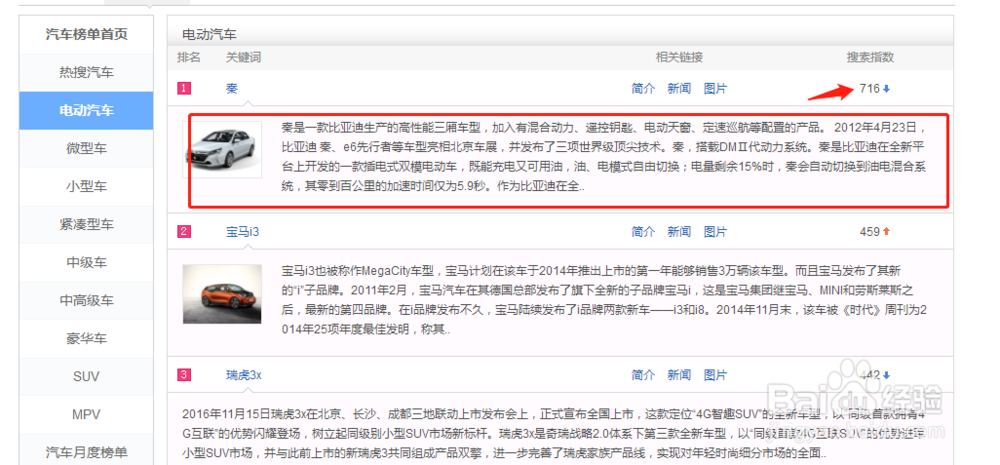Click the 宝马i3 orange car thumbnail
This screenshot has height=465, width=1000.
tap(222, 294)
